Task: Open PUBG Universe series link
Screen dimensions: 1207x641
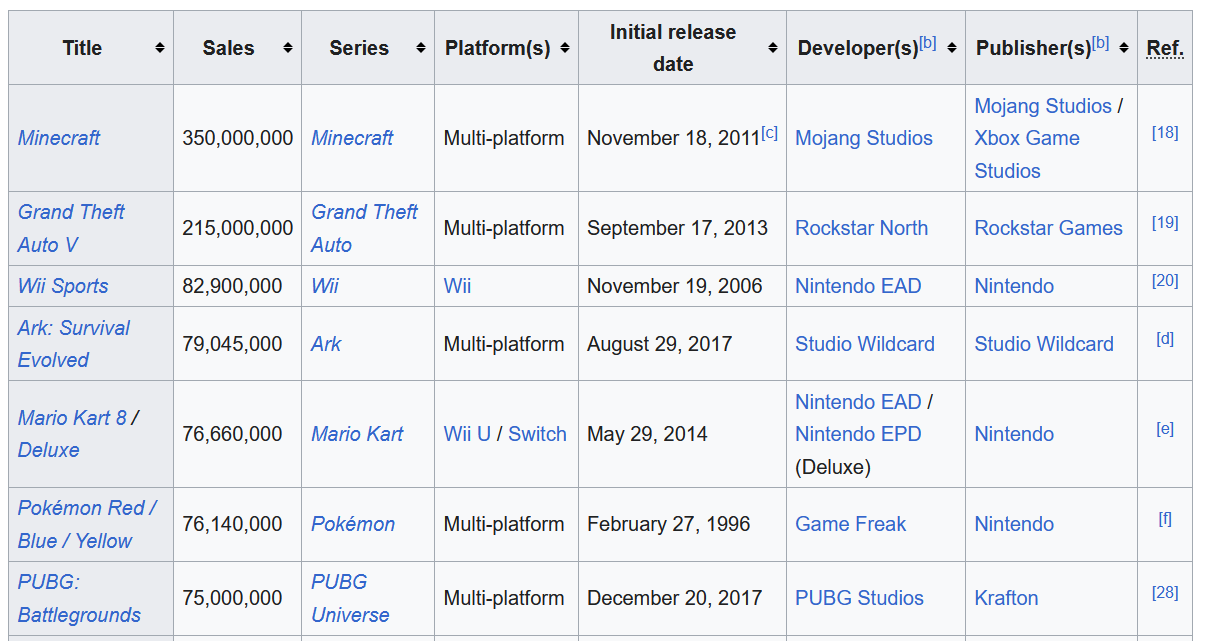Action: pyautogui.click(x=350, y=598)
